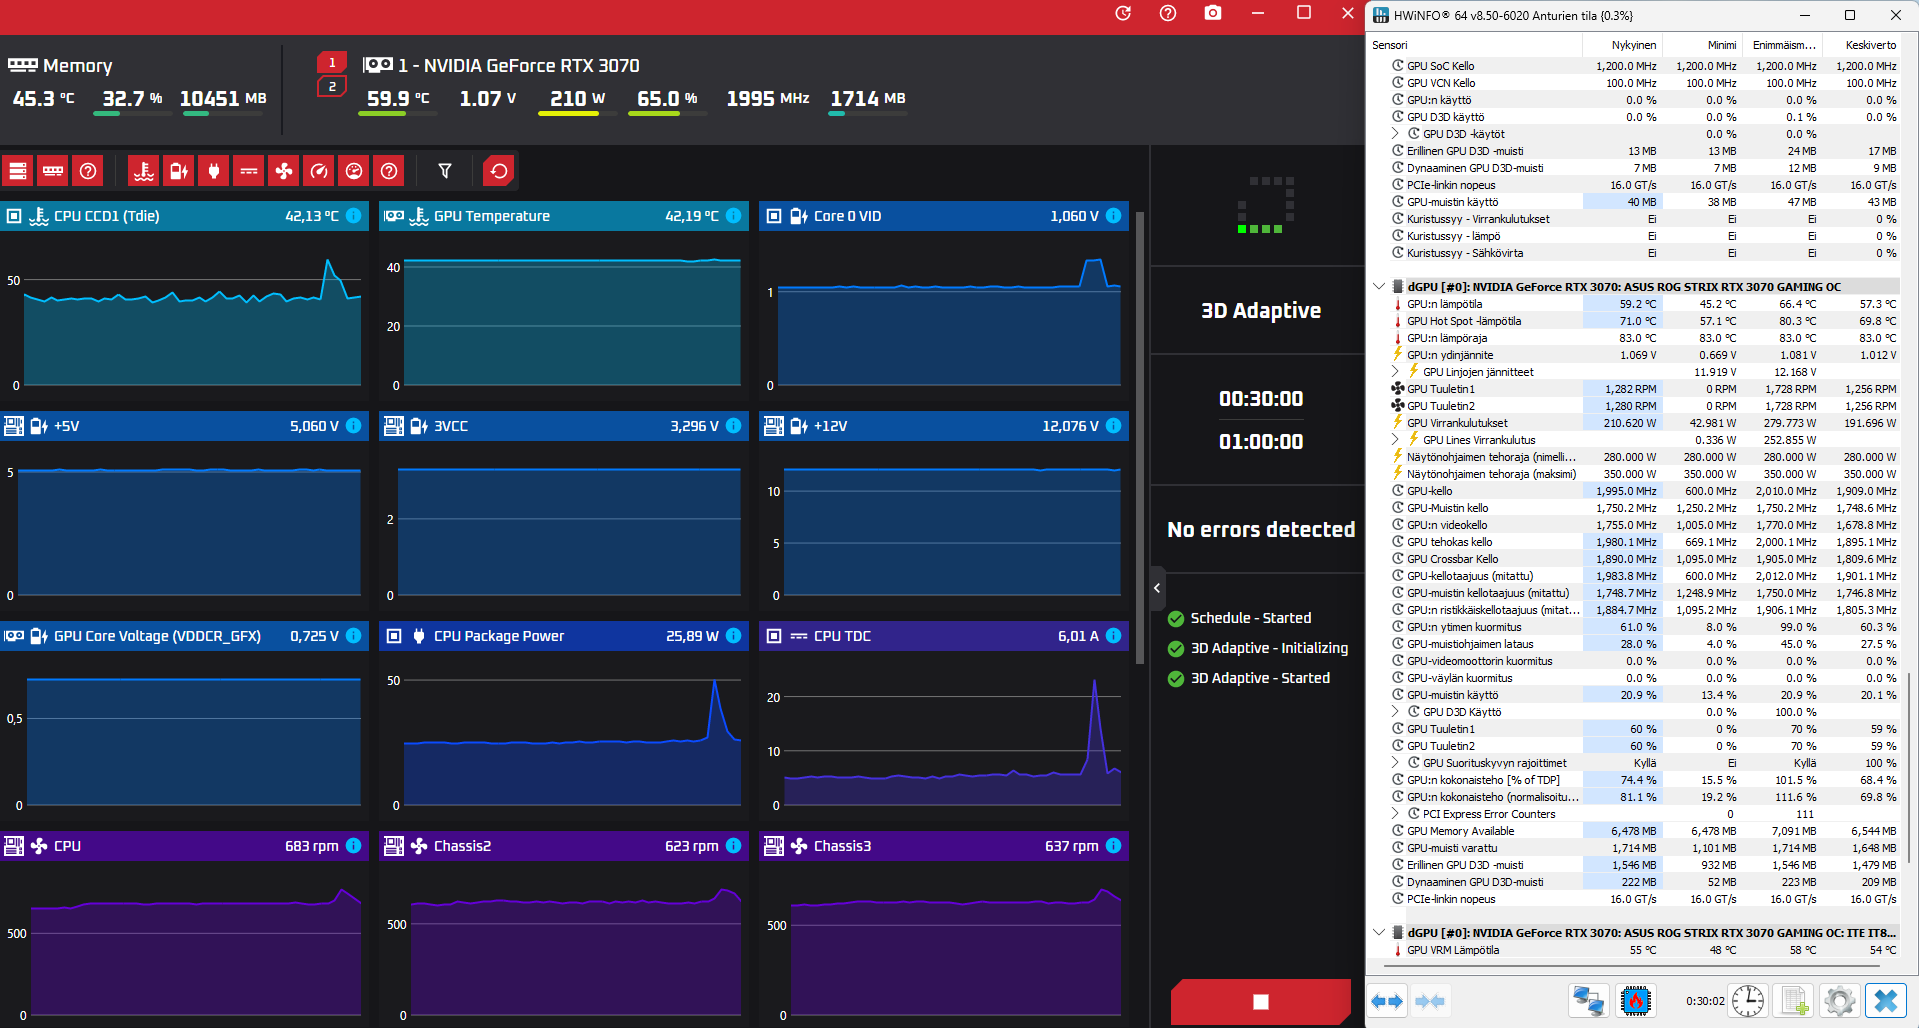Click the graph panel vertical scrollbar
This screenshot has width=1919, height=1028.
click(x=1140, y=436)
